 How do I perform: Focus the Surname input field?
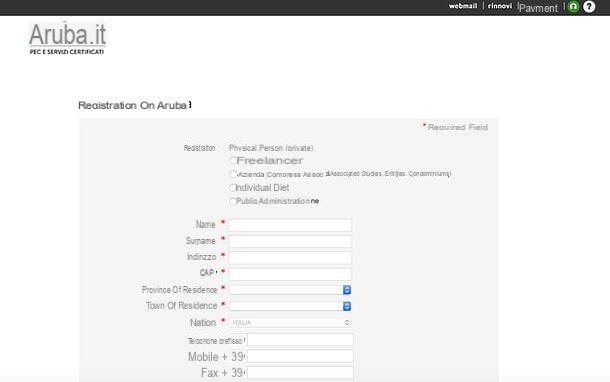[290, 241]
